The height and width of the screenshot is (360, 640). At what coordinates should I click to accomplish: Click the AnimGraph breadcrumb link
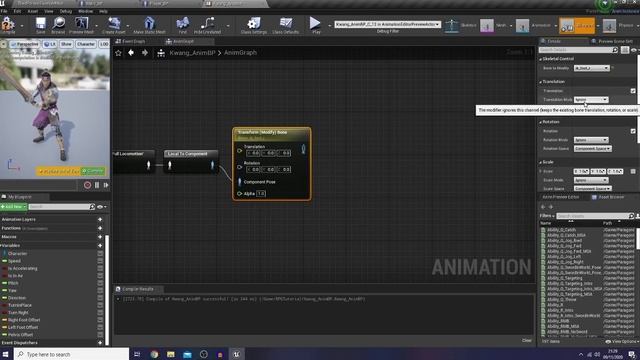point(240,53)
